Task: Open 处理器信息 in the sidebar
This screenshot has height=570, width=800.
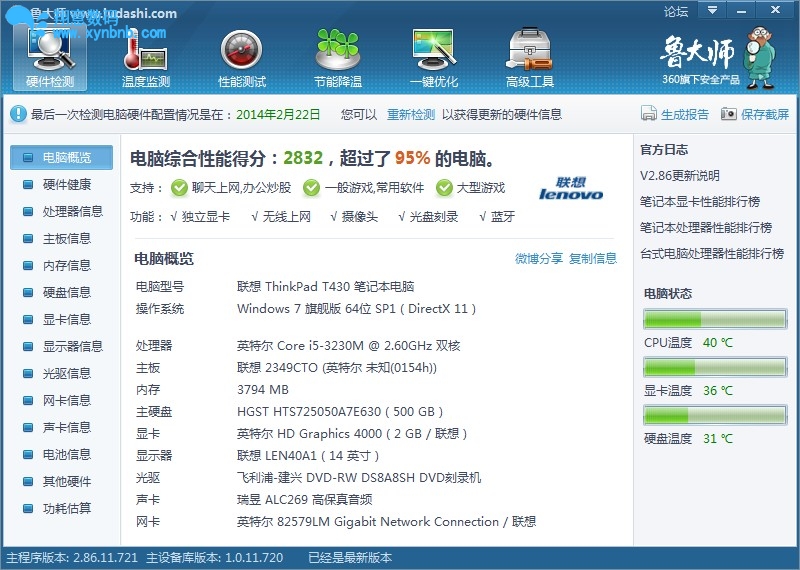Action: point(62,211)
